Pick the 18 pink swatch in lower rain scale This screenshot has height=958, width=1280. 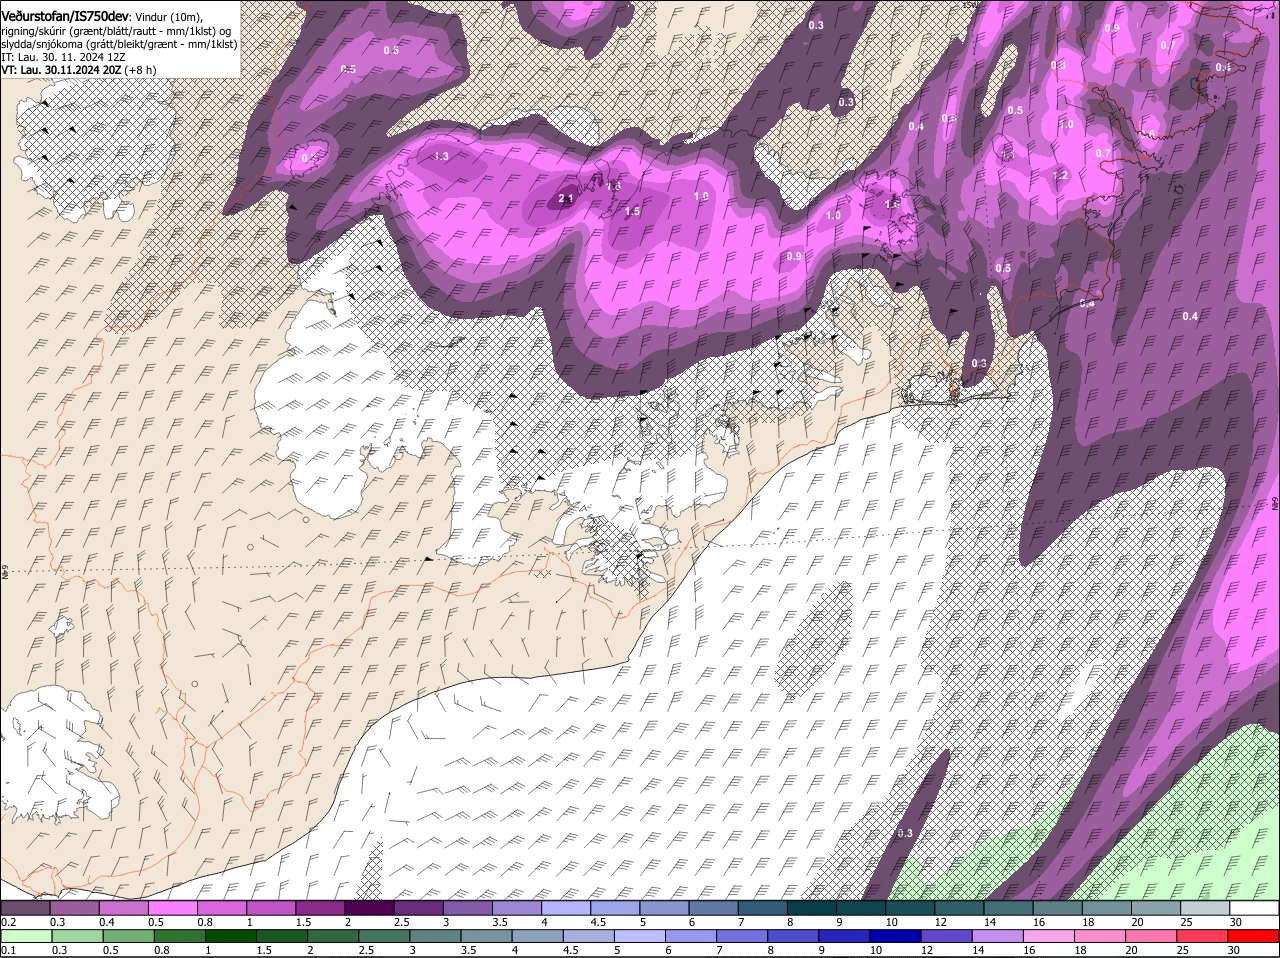click(1100, 936)
